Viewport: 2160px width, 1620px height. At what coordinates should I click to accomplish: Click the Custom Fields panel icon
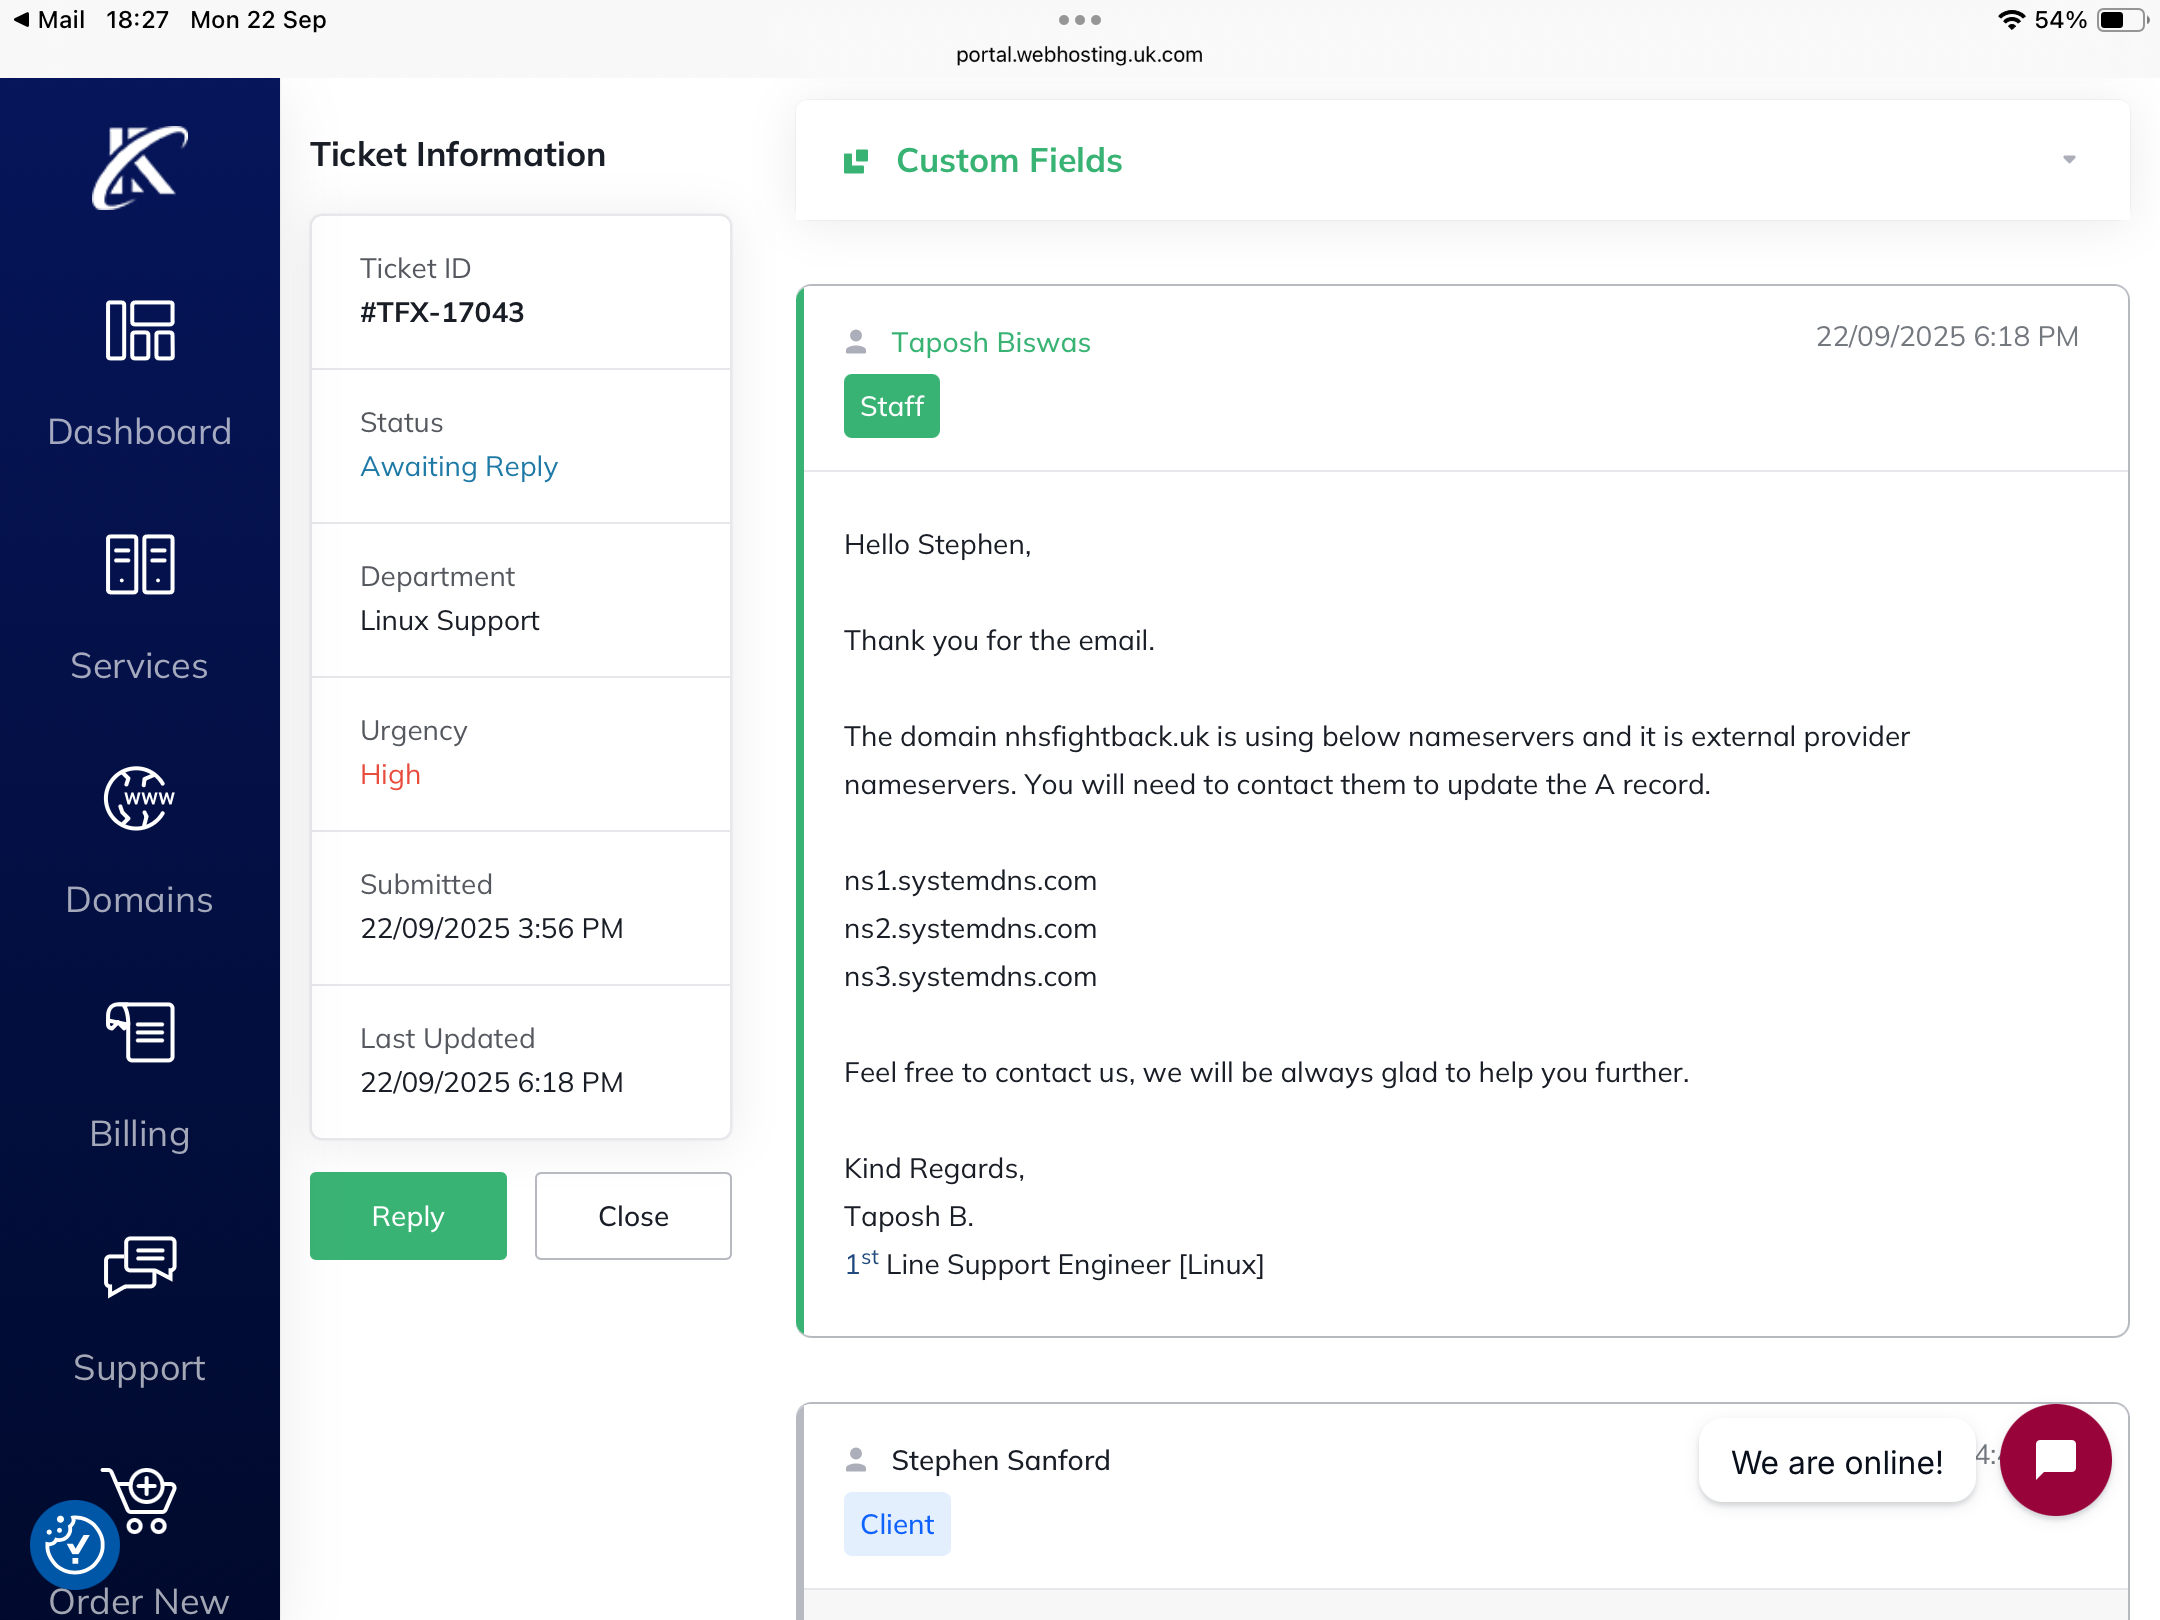click(x=856, y=161)
